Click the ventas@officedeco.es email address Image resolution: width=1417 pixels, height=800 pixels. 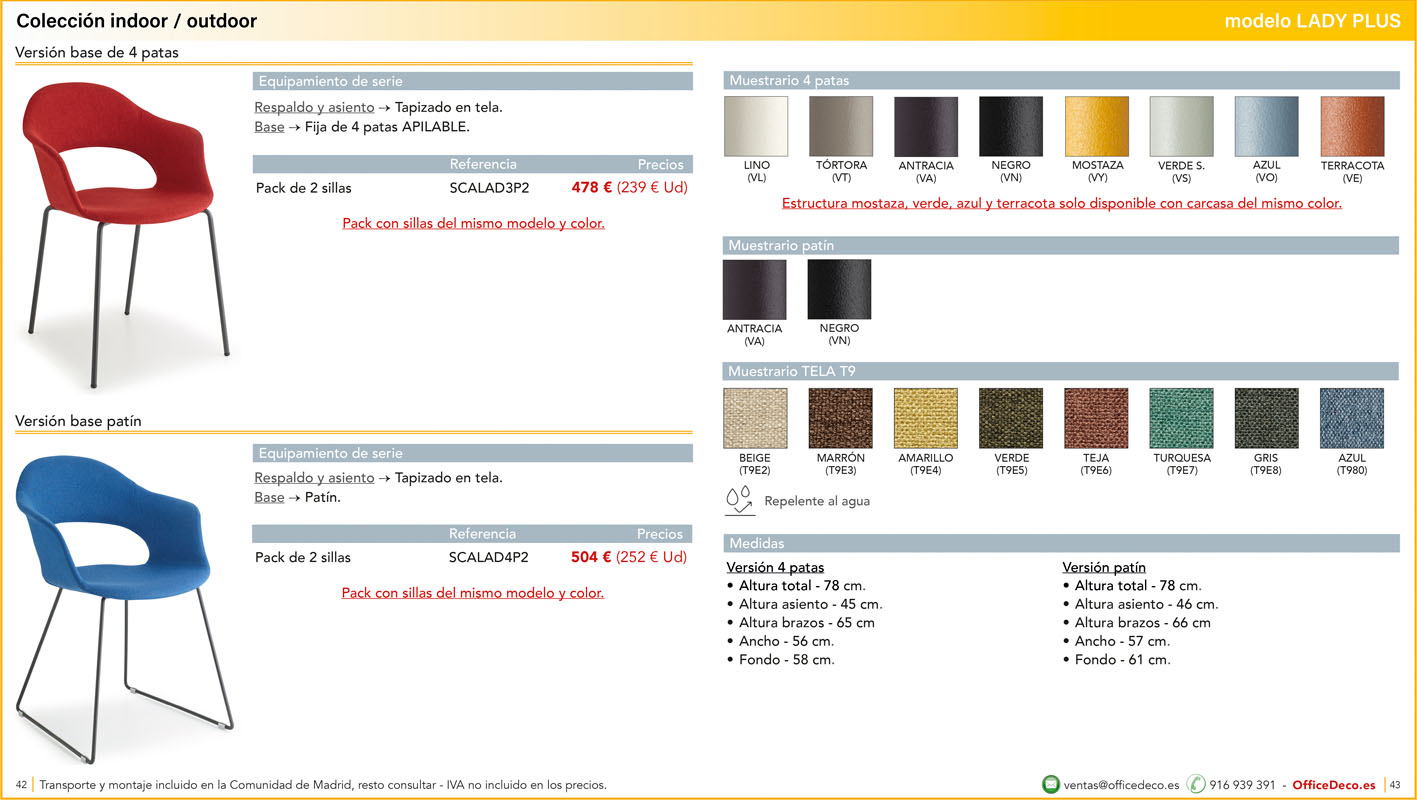1121,785
